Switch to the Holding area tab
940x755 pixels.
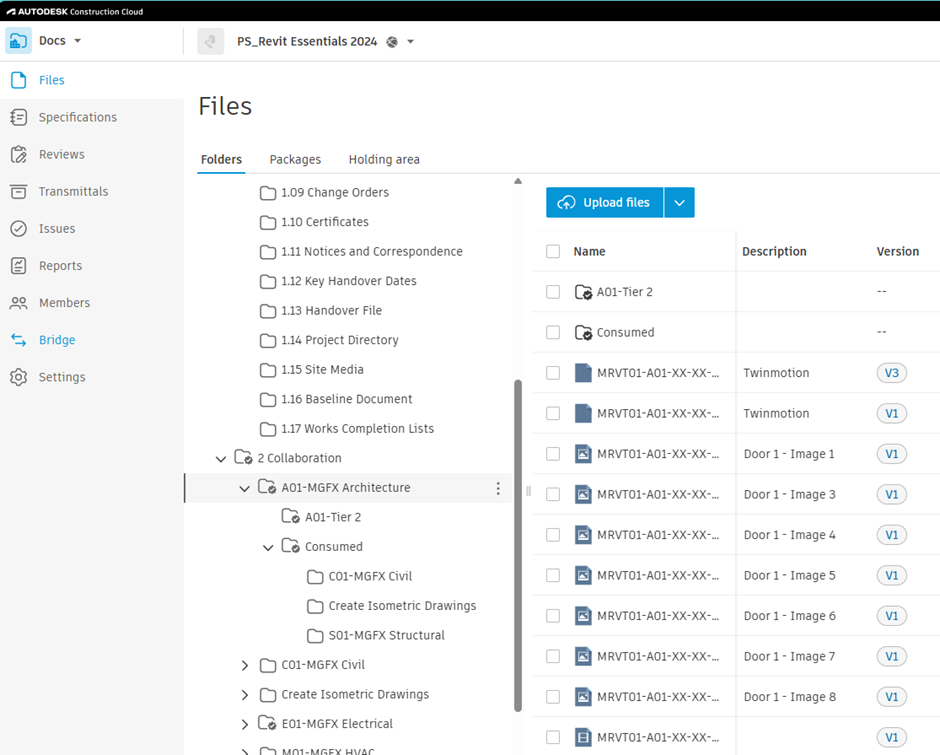point(384,160)
